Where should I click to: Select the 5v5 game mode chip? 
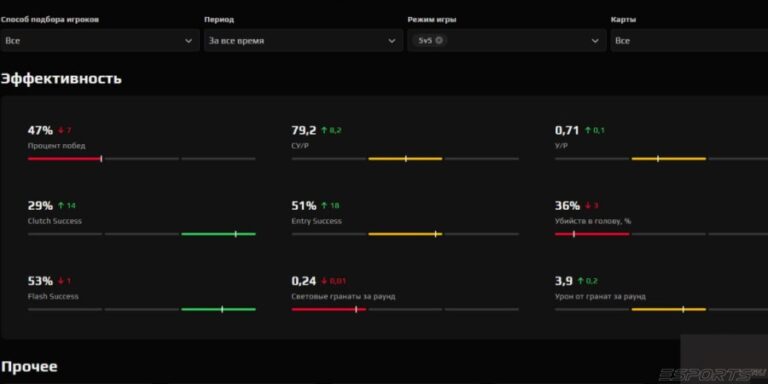430,40
